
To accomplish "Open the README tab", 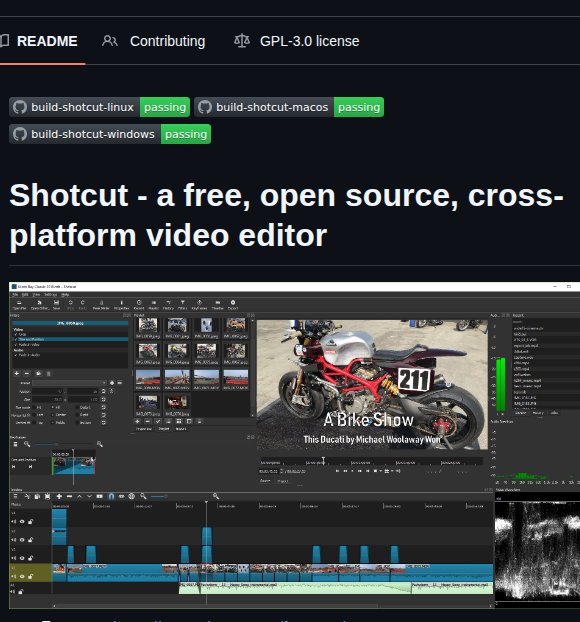I will 39,41.
